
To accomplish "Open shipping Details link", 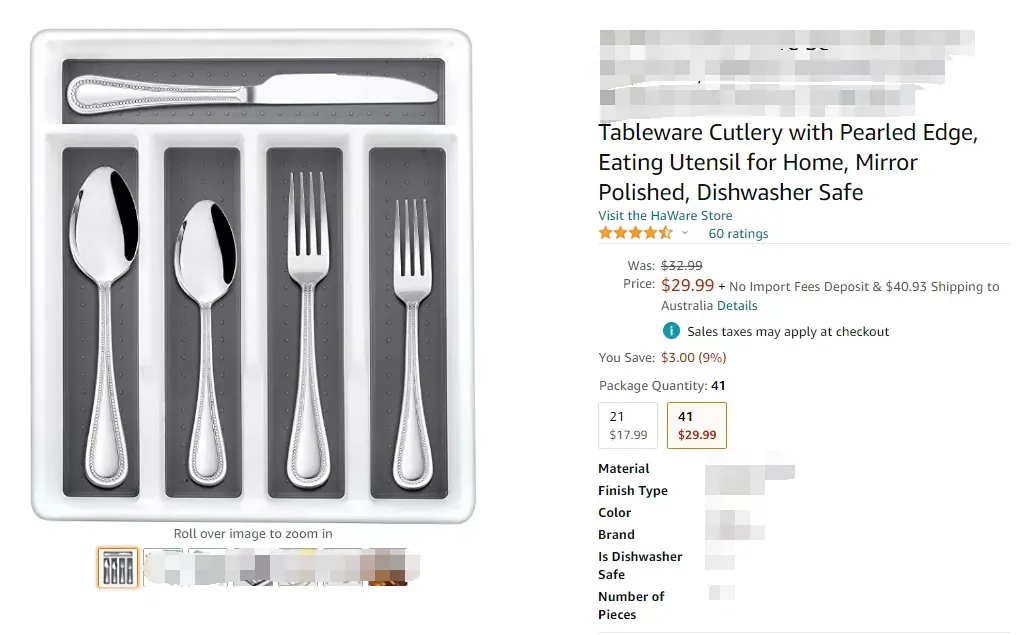I will (737, 306).
